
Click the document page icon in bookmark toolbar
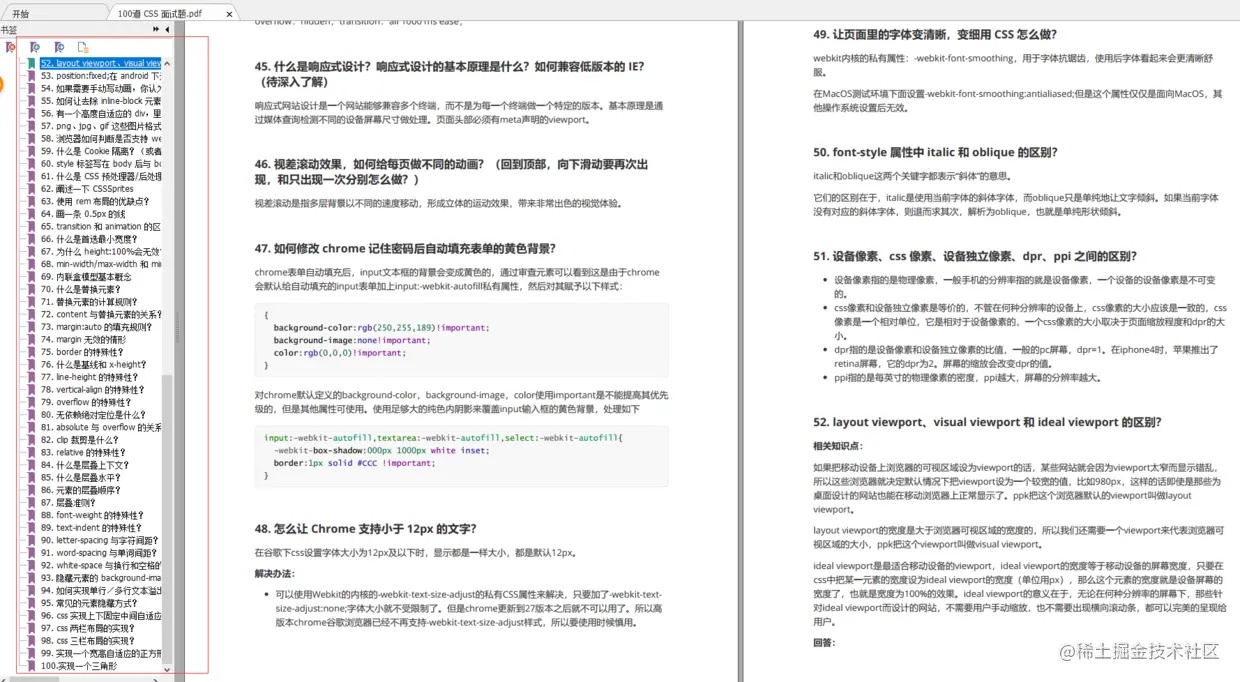click(x=83, y=47)
